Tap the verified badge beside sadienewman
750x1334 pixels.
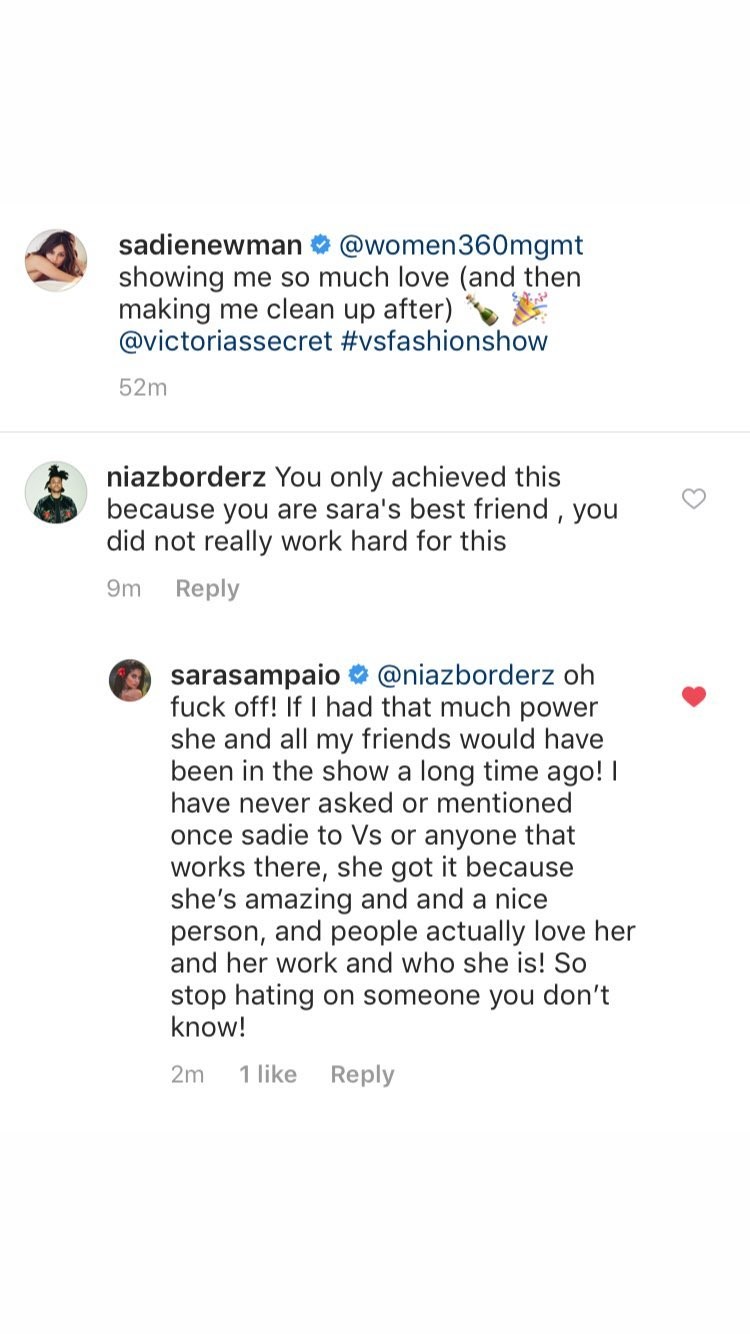[321, 245]
